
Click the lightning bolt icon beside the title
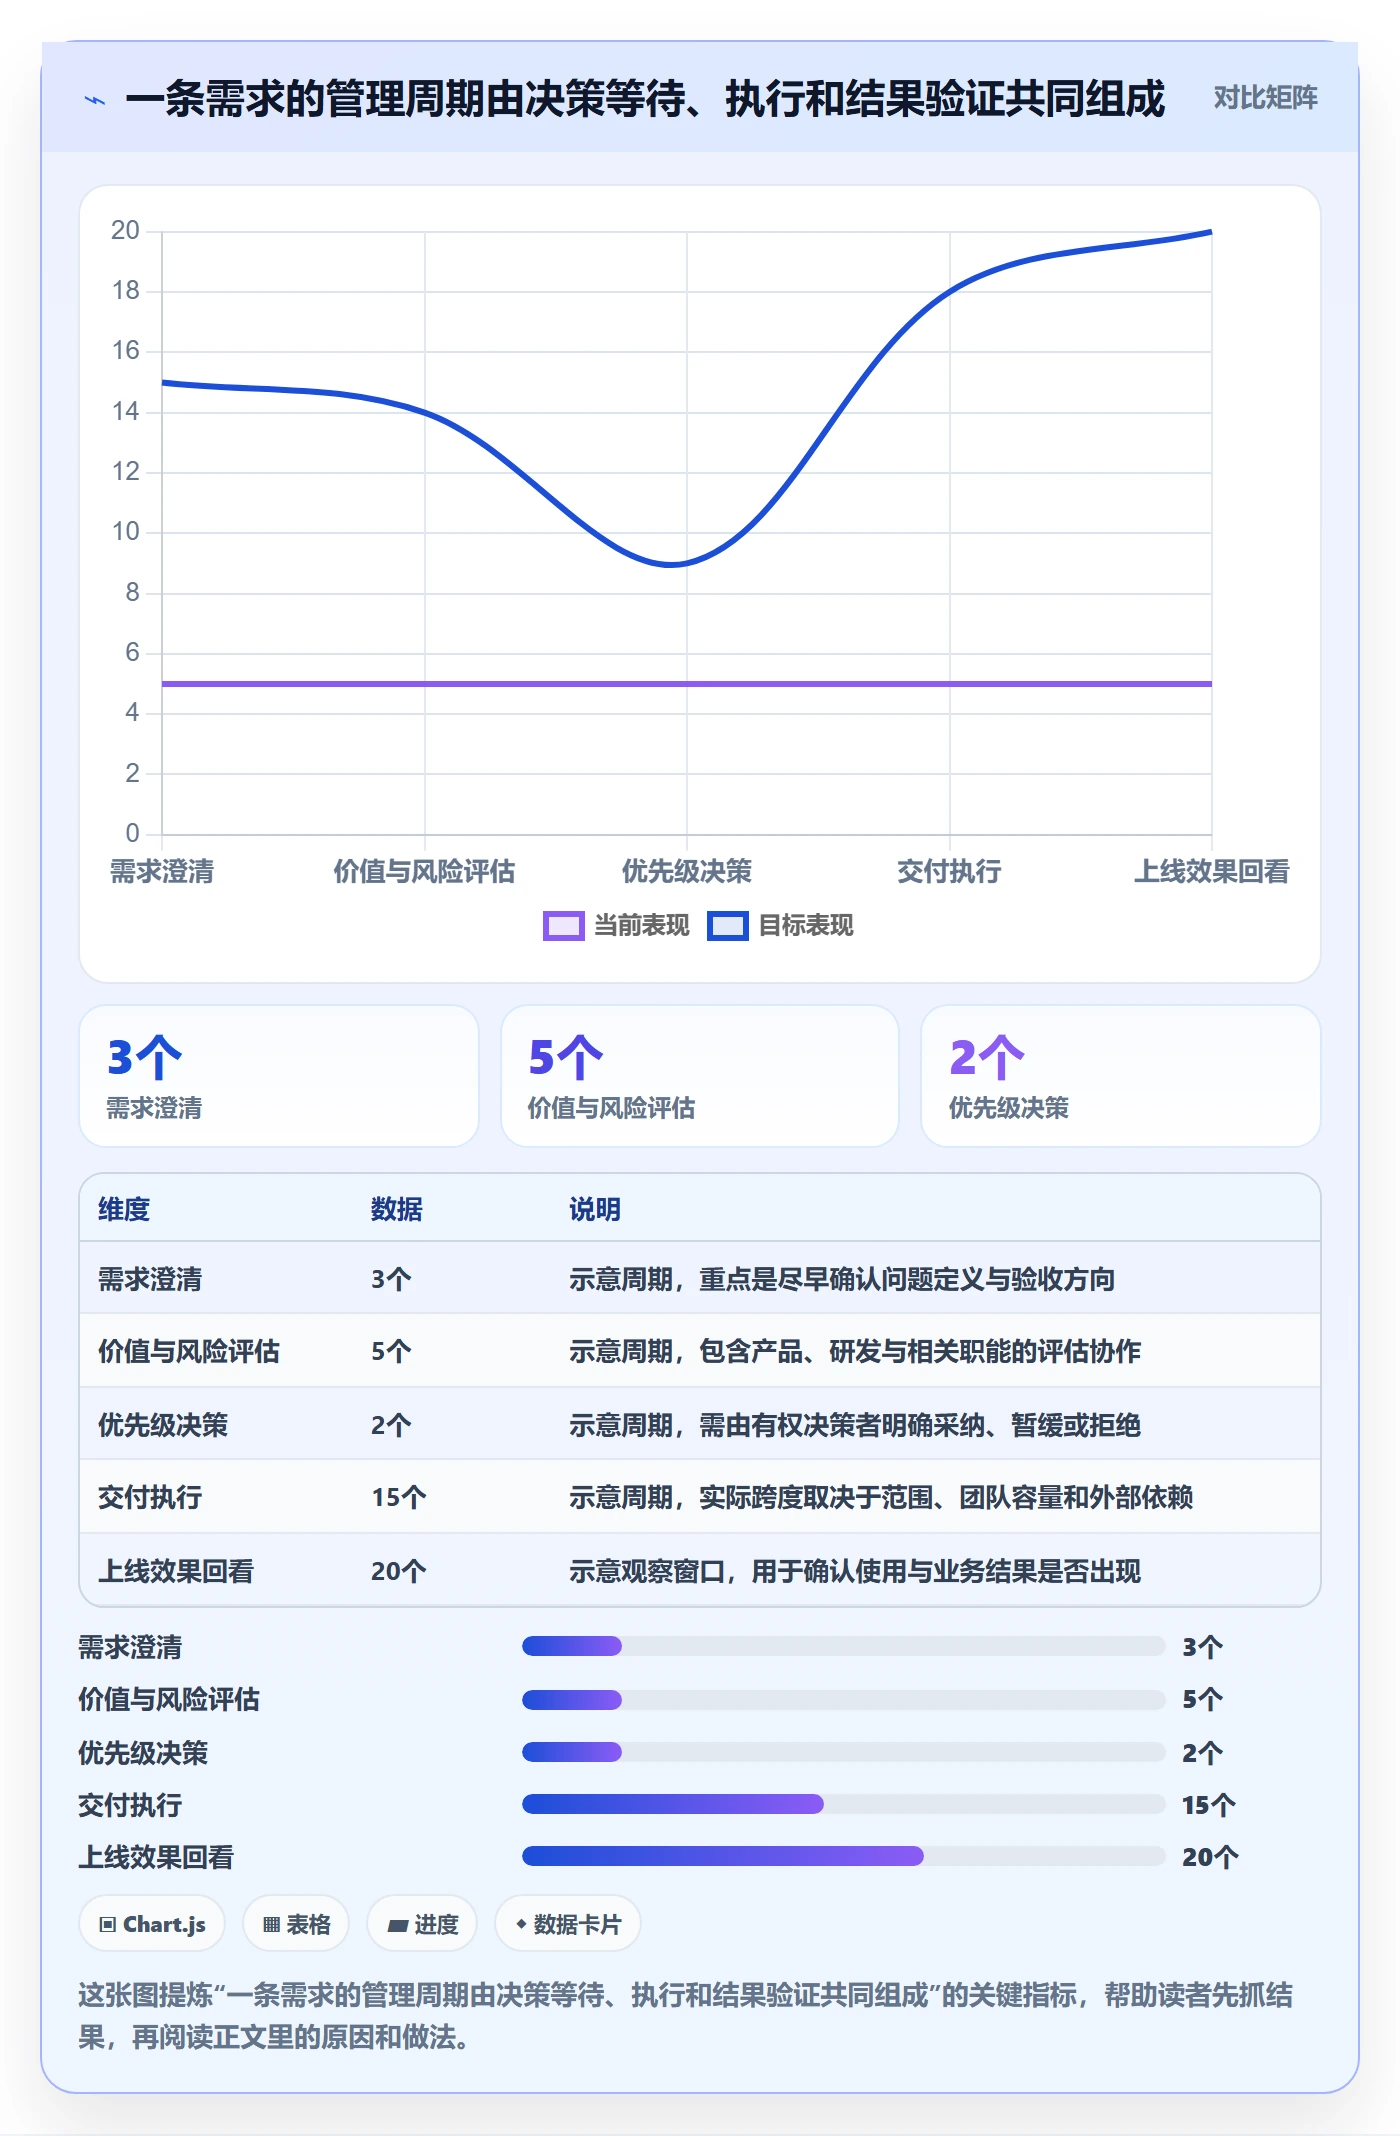coord(95,100)
